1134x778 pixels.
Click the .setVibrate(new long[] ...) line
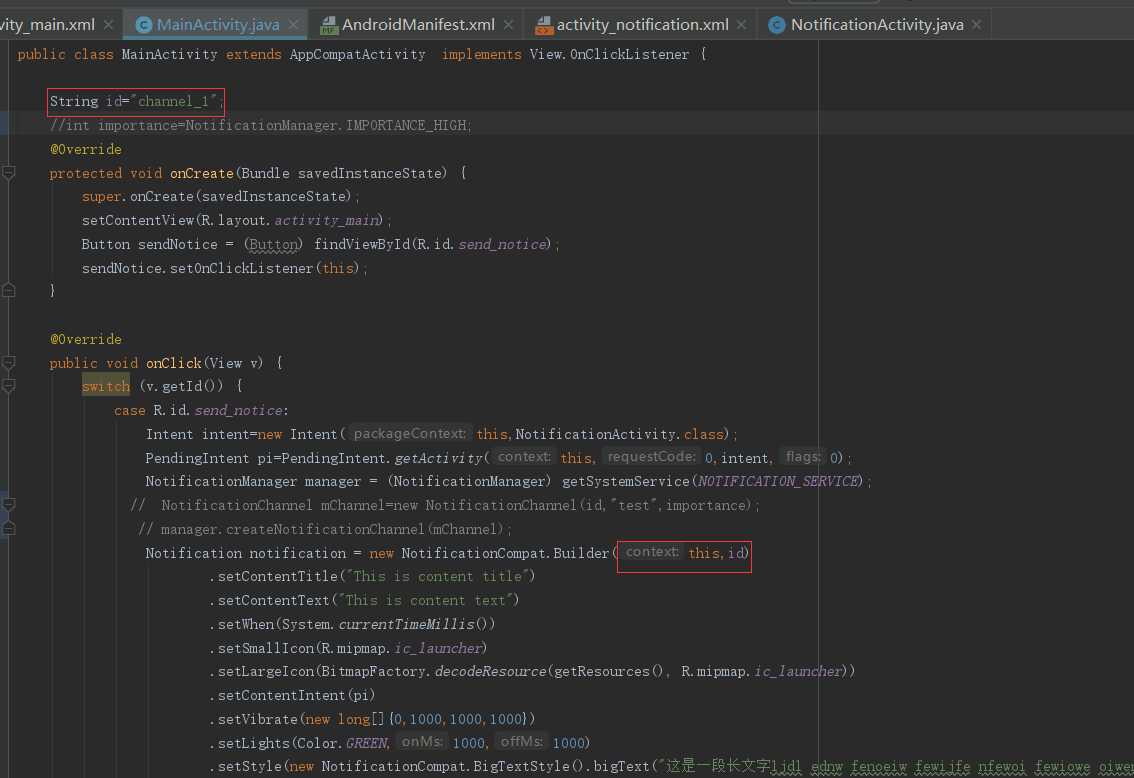coord(372,719)
